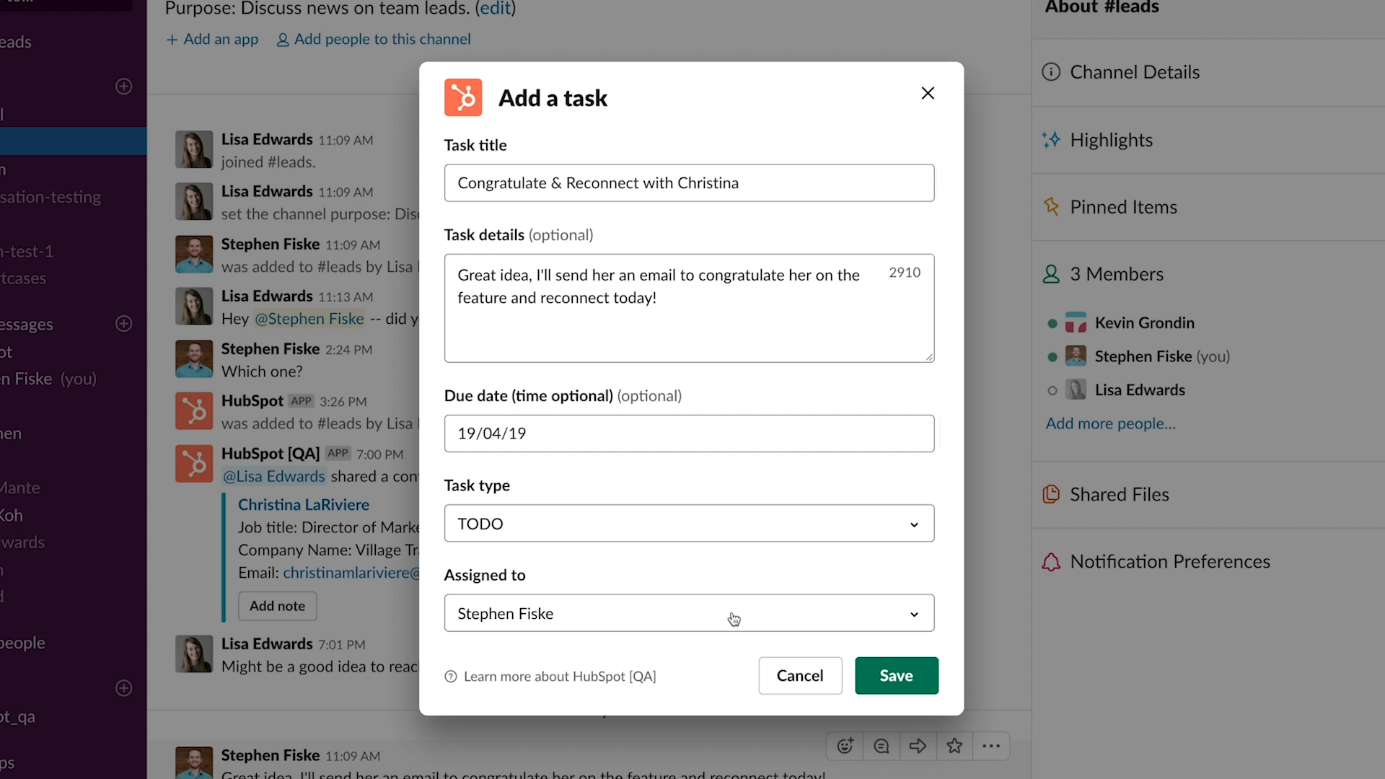Click plus icon beside the essages heading
The height and width of the screenshot is (779, 1385).
[124, 324]
